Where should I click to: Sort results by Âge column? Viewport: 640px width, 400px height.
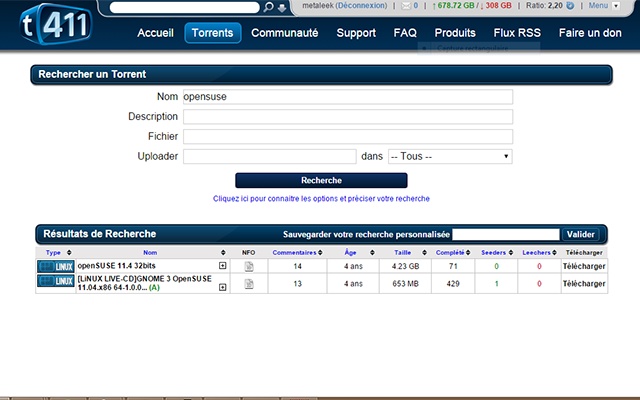tap(350, 253)
